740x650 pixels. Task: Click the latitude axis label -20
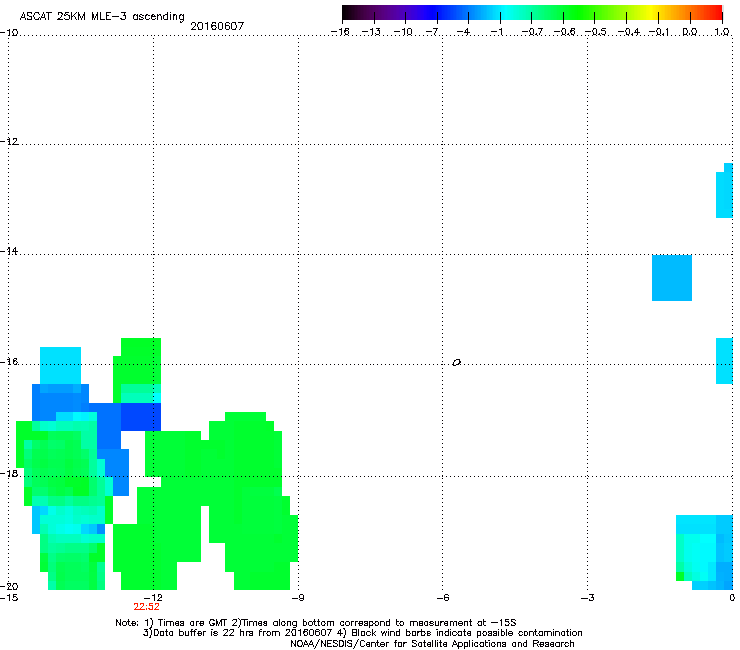(9, 586)
